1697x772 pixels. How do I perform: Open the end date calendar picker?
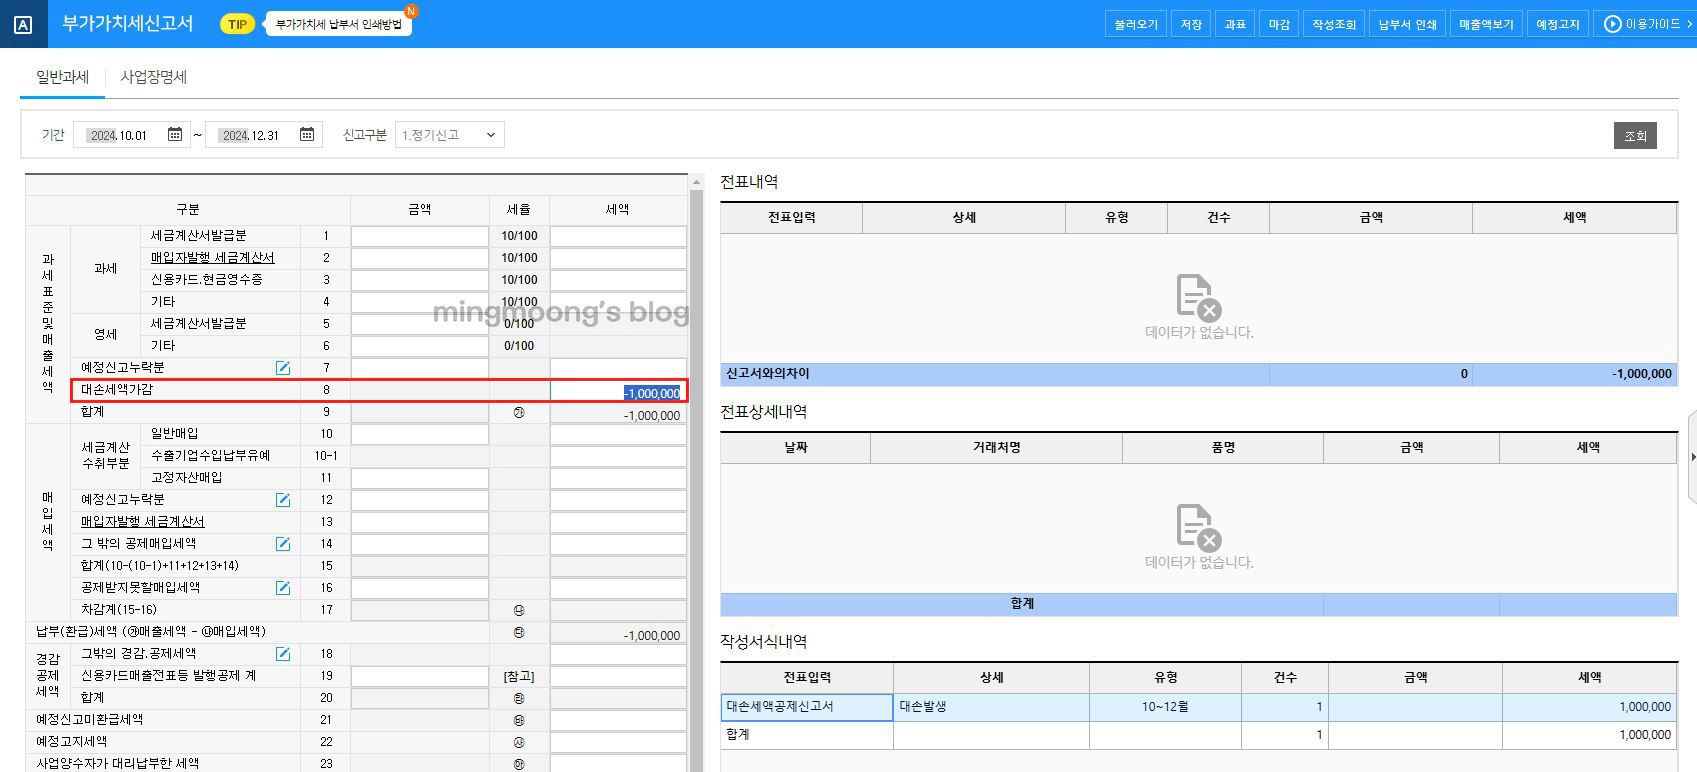[307, 135]
